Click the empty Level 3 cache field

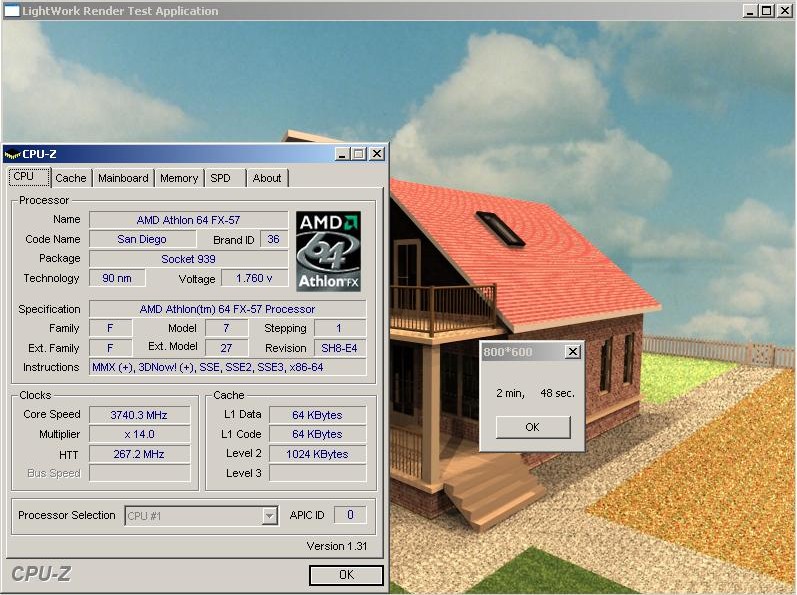click(x=317, y=474)
